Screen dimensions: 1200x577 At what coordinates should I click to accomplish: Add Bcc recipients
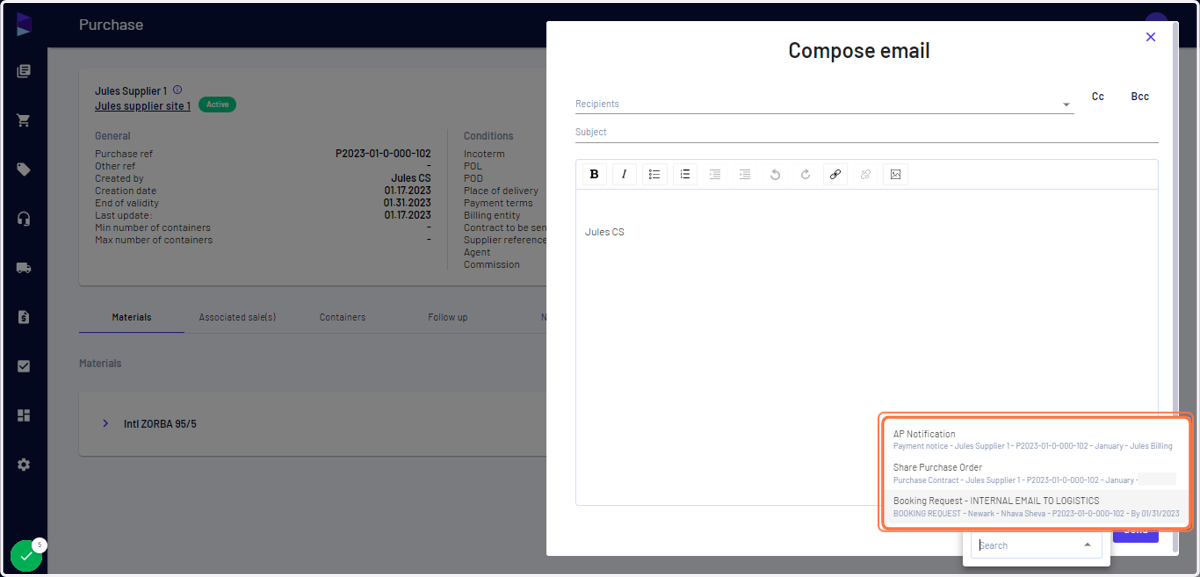1140,97
